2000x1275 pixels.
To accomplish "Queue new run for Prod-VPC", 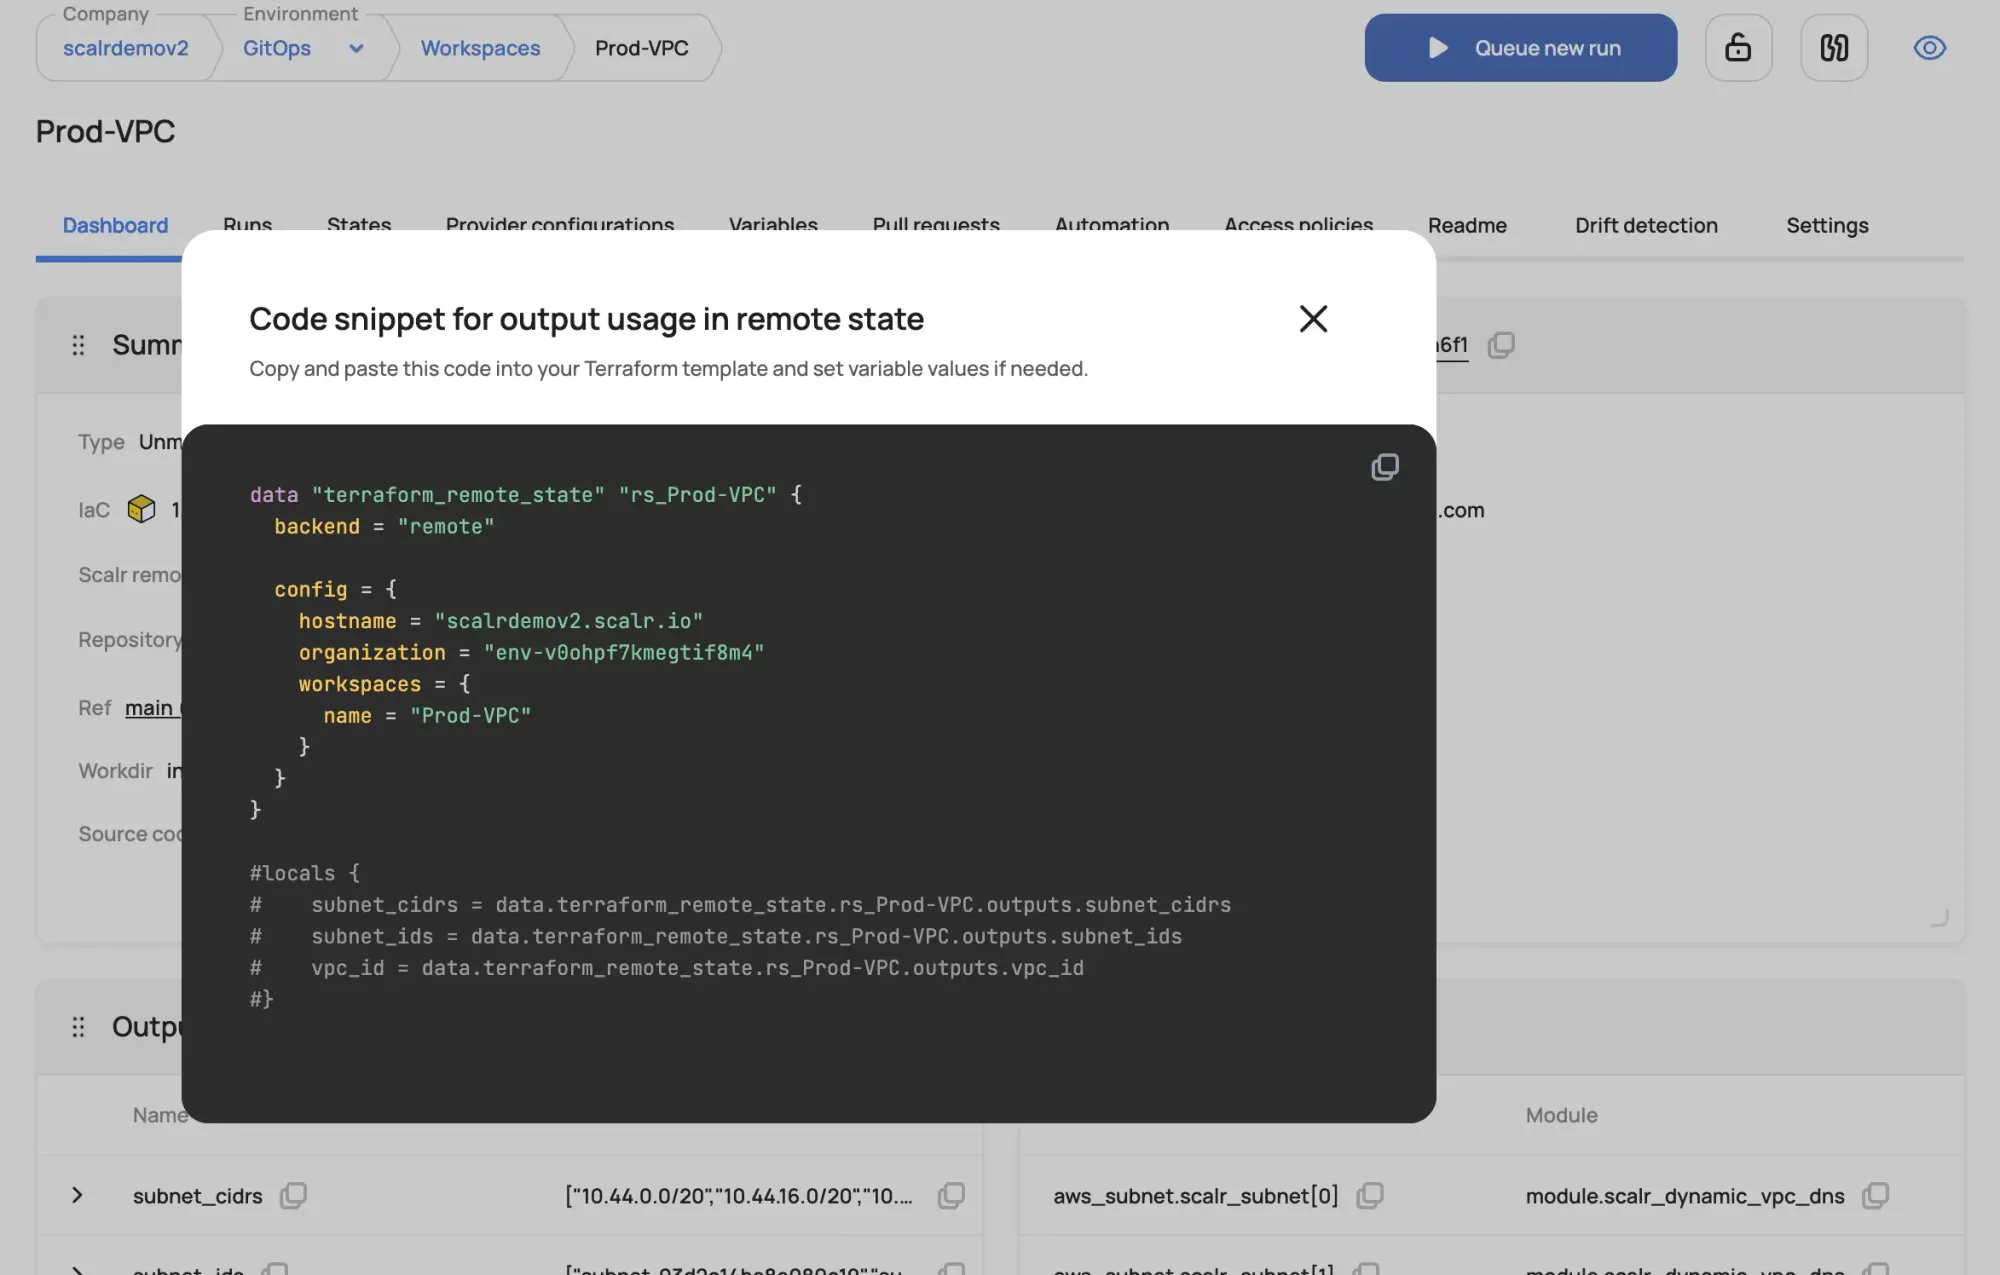I will click(x=1520, y=48).
